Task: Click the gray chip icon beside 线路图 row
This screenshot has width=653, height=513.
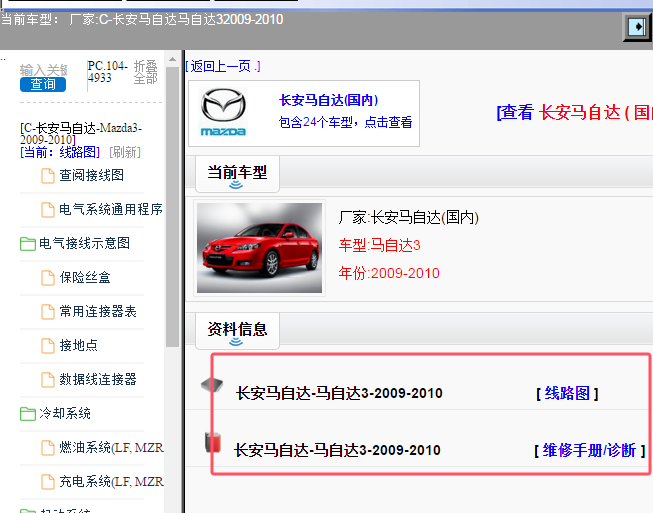Action: click(212, 385)
